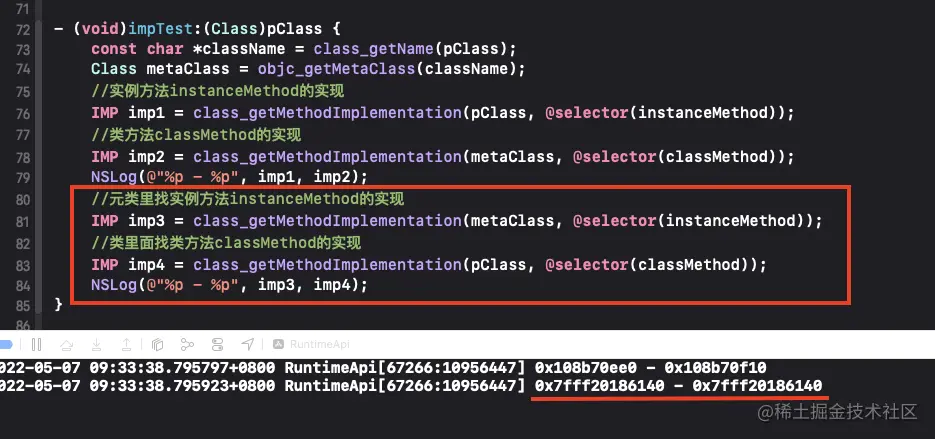Viewport: 935px width, 439px height.
Task: Click the Step Out debug button
Action: [x=126, y=344]
